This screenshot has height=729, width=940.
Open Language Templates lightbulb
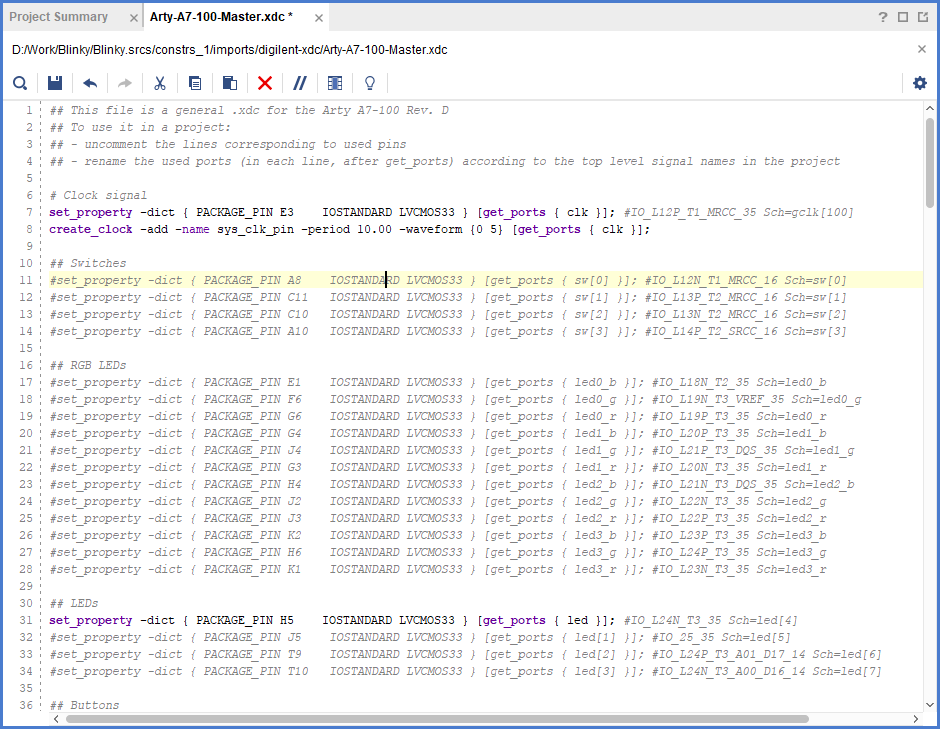[x=370, y=83]
